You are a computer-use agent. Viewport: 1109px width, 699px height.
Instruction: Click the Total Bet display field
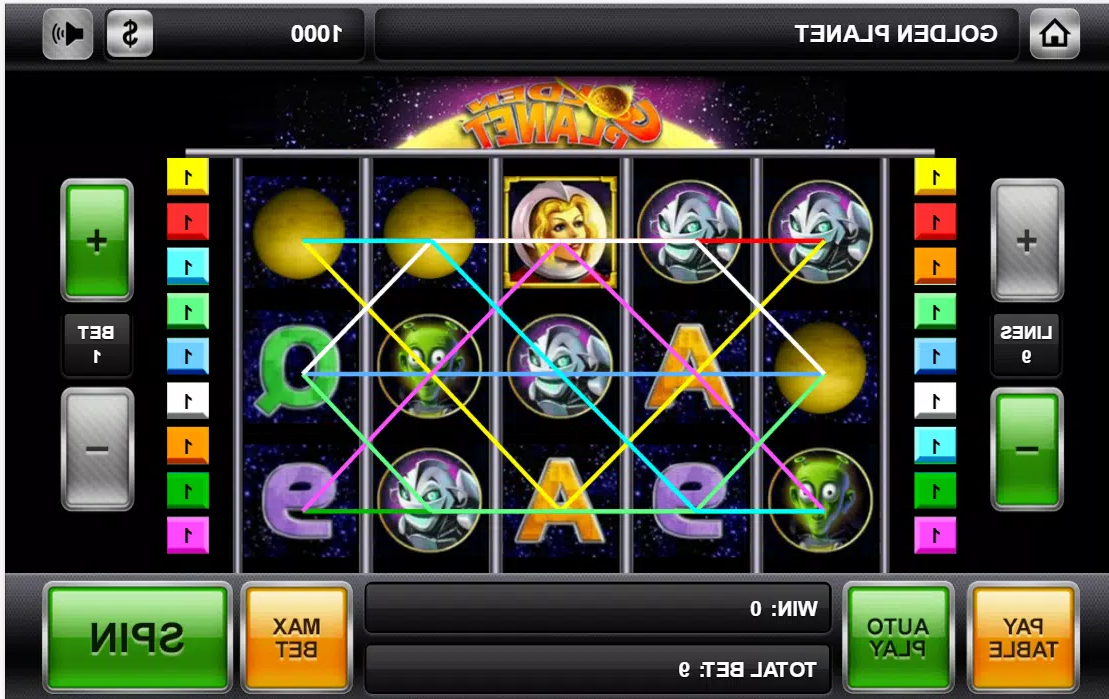(x=598, y=669)
